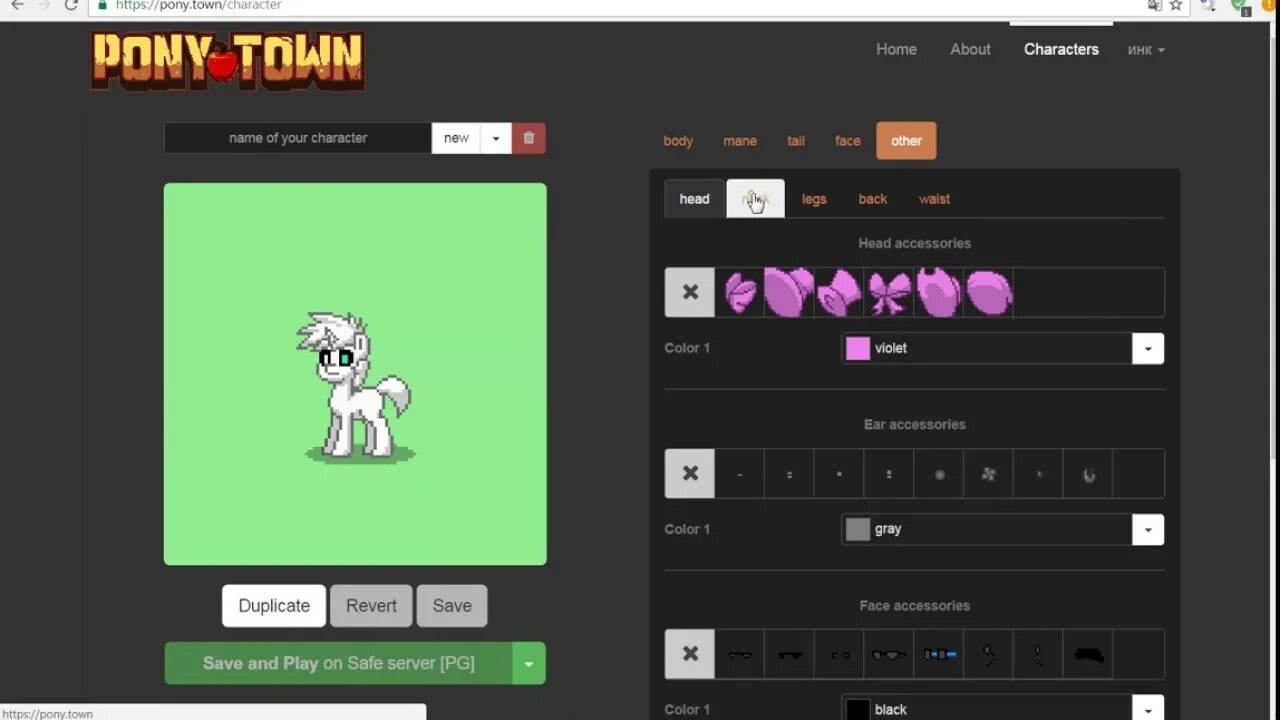Choose the top hat head accessory
Image resolution: width=1280 pixels, height=720 pixels.
pos(839,292)
